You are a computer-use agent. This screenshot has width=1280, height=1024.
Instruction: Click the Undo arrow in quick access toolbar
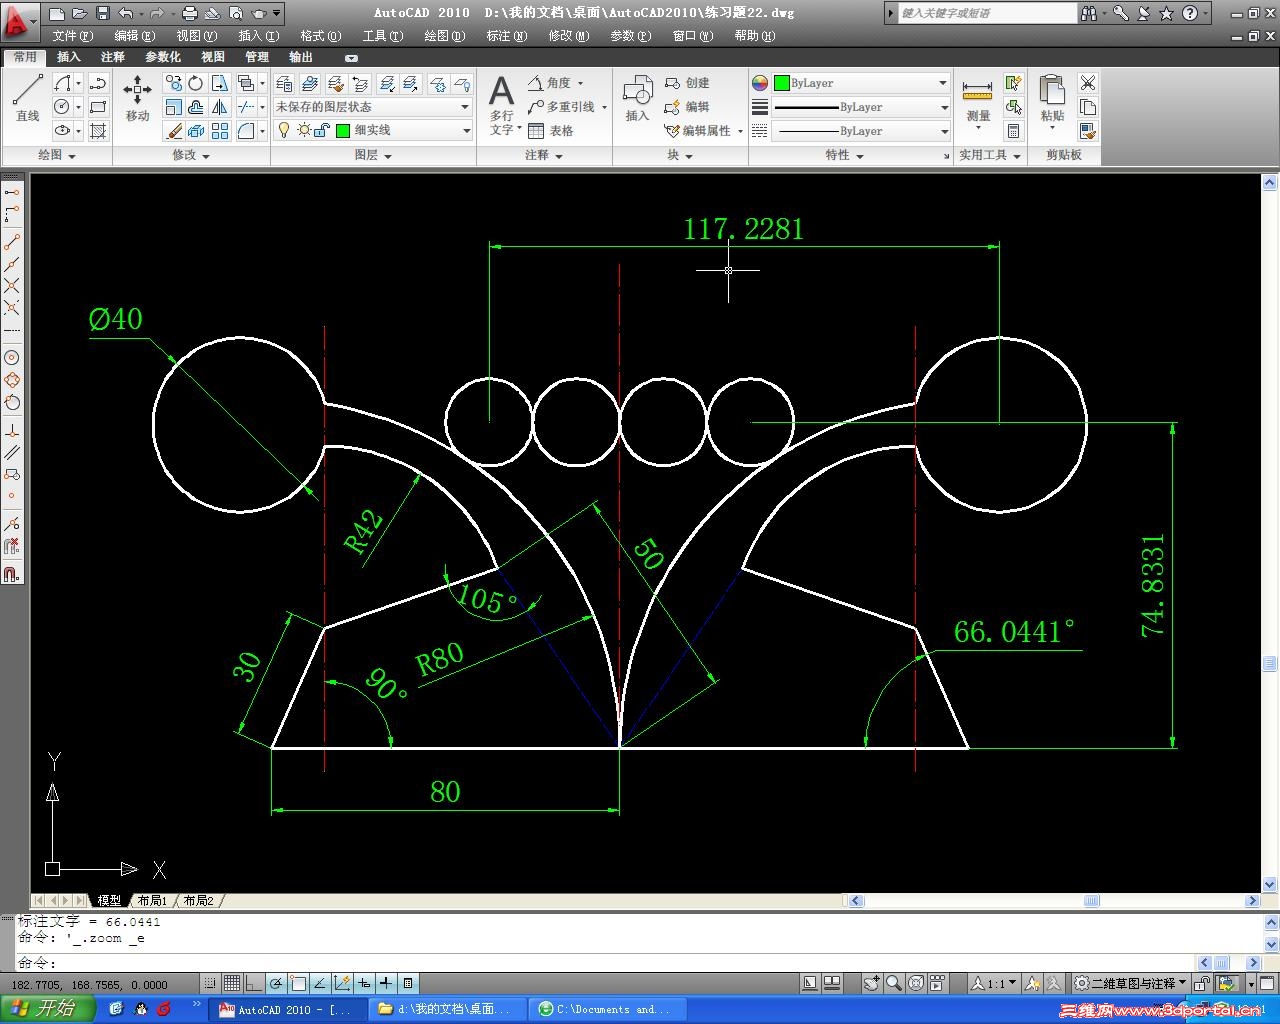(x=125, y=13)
